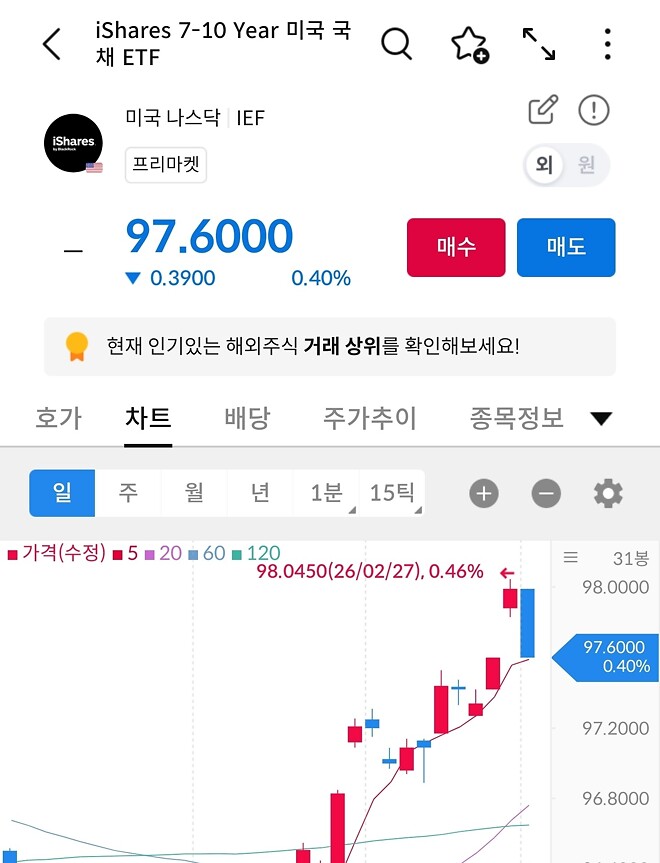Open chart settings gear
The height and width of the screenshot is (863, 660).
(x=608, y=493)
